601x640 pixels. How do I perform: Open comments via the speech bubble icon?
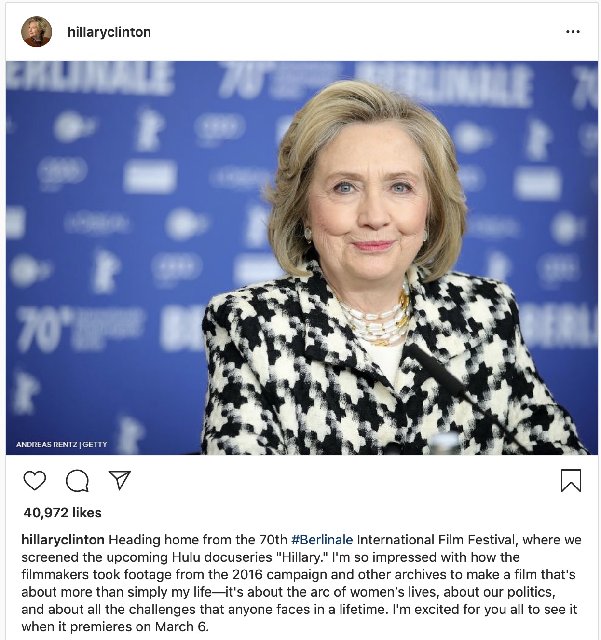77,480
